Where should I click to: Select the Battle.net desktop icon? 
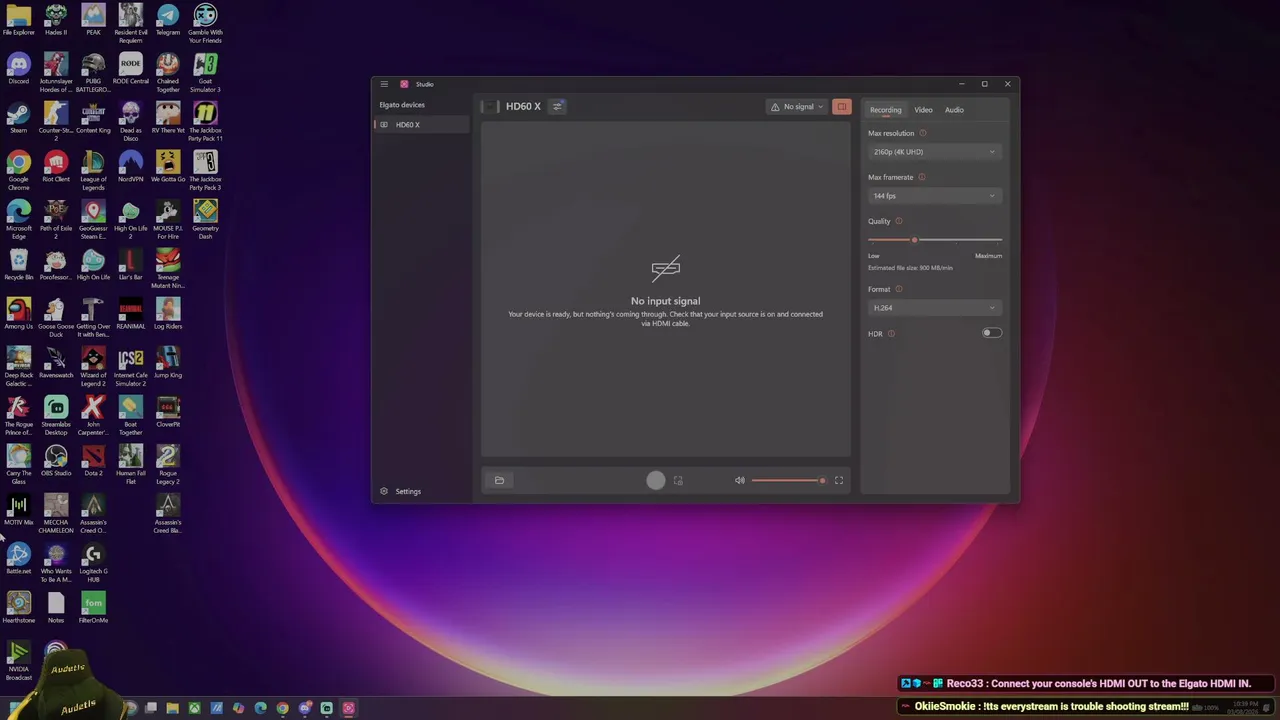point(18,559)
